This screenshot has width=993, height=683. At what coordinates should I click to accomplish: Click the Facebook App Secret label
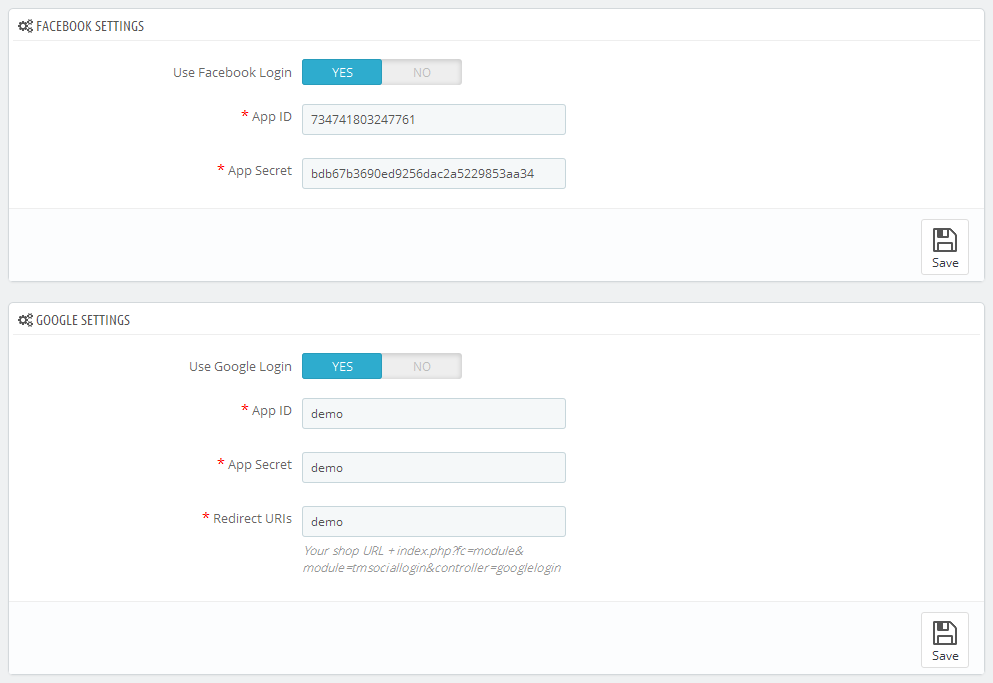(260, 171)
